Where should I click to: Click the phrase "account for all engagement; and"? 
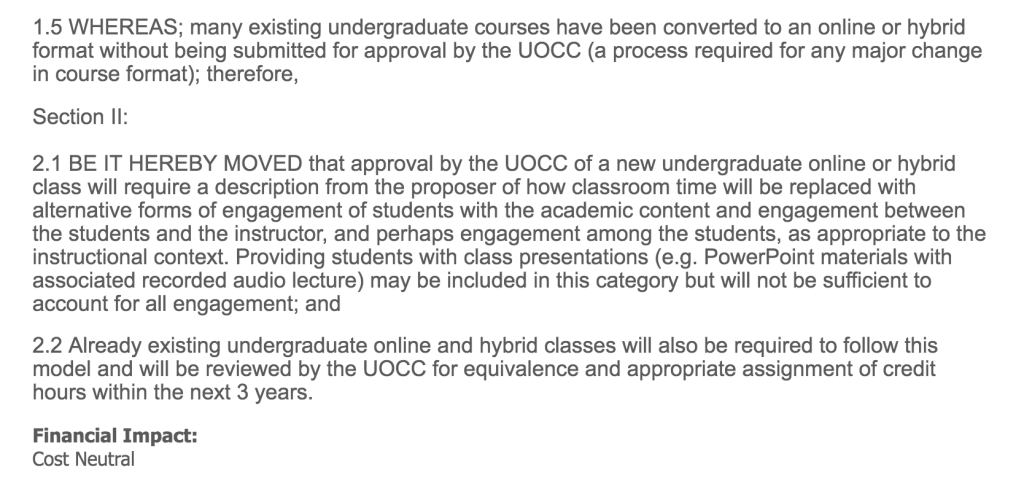point(186,304)
